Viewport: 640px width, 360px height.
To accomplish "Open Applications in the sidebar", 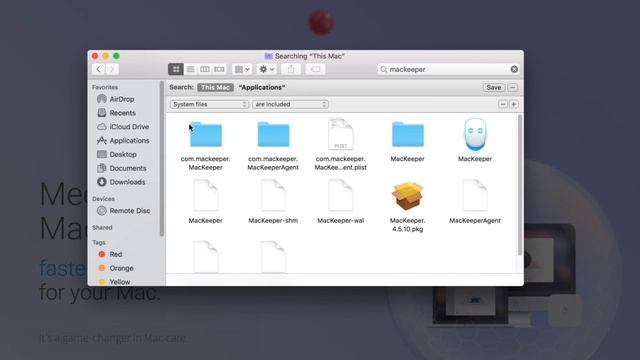I will click(x=129, y=141).
